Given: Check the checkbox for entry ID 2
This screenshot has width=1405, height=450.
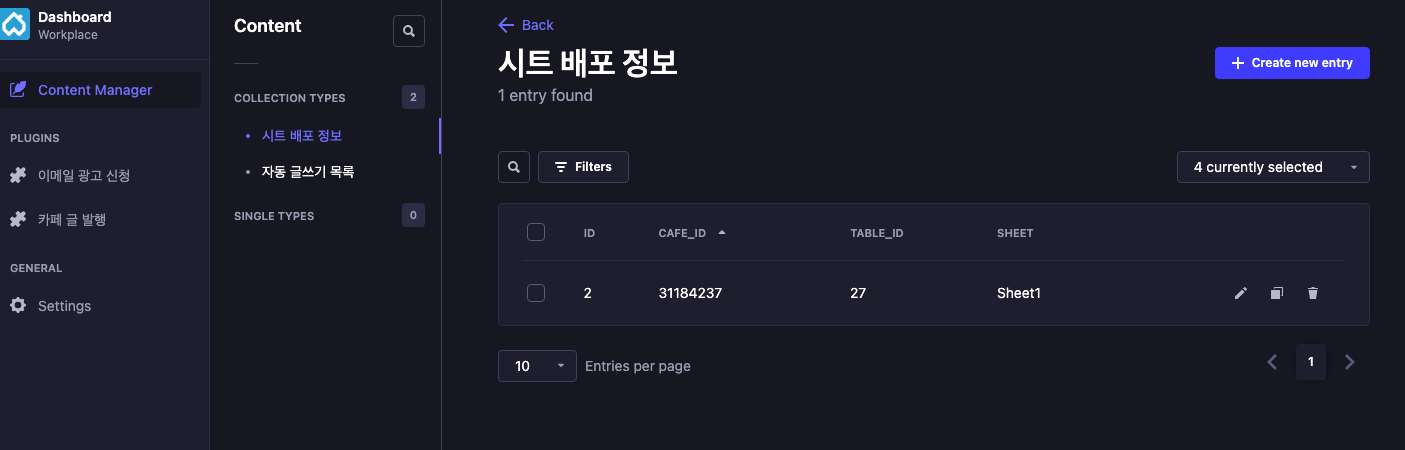Looking at the screenshot, I should click(536, 293).
